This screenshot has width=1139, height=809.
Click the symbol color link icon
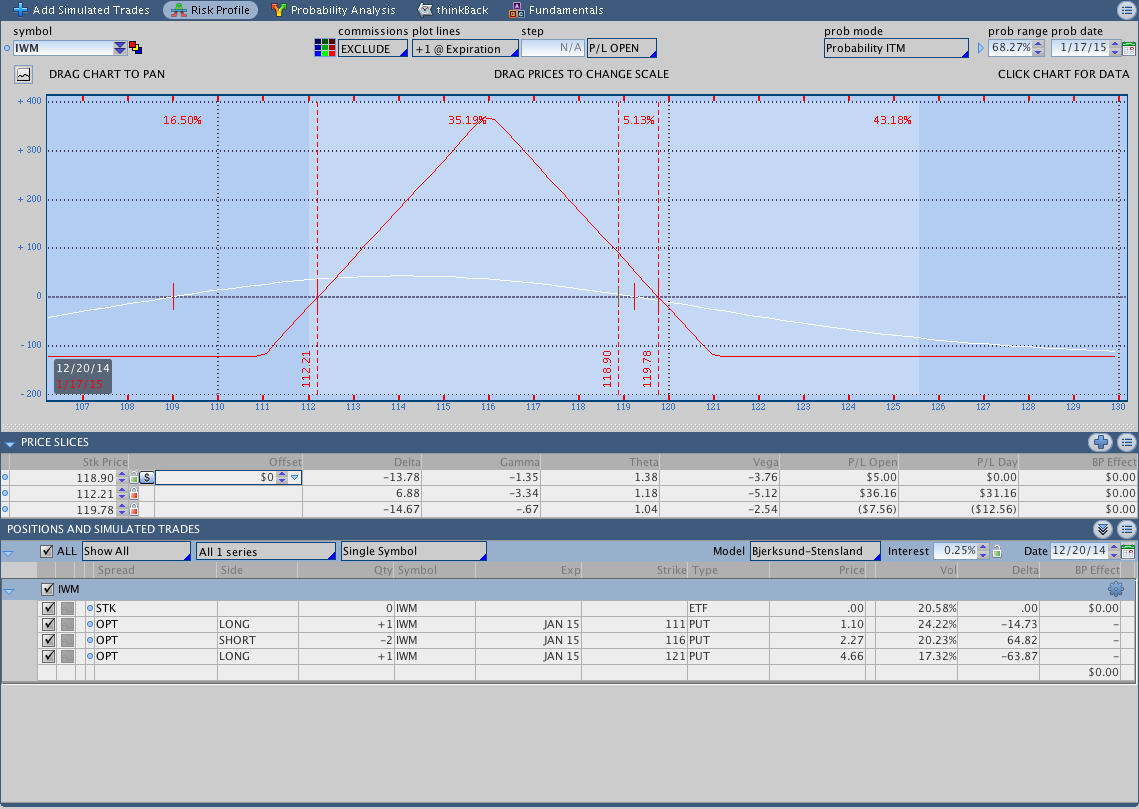pyautogui.click(x=135, y=48)
